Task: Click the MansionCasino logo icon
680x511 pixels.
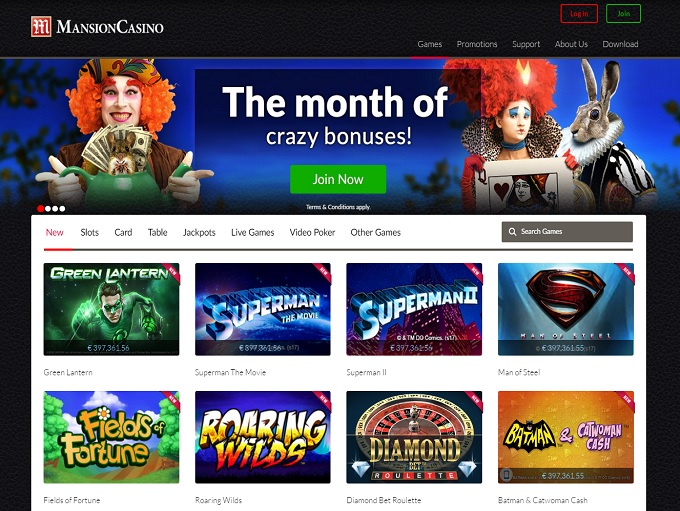Action: 41,27
